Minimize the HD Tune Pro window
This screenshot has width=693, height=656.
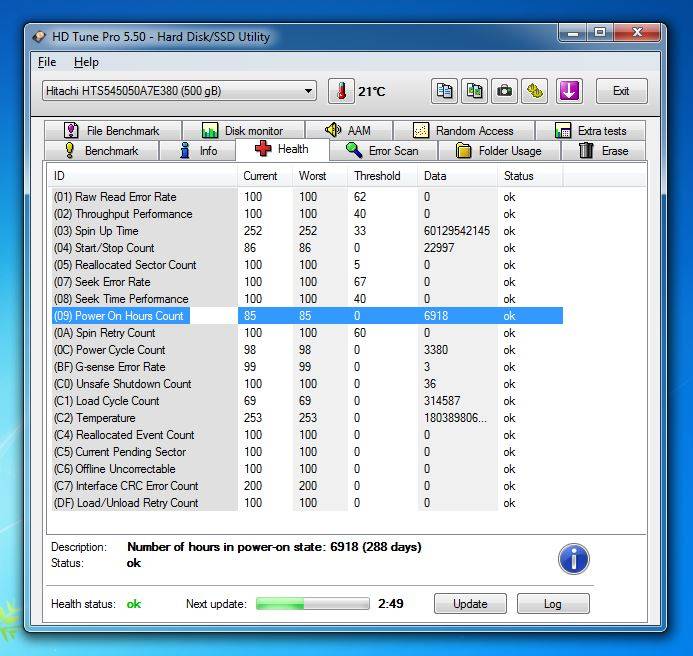(x=573, y=33)
